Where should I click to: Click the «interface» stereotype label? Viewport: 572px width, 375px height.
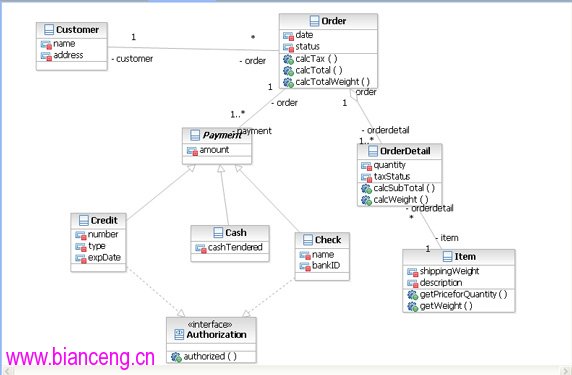[x=210, y=324]
